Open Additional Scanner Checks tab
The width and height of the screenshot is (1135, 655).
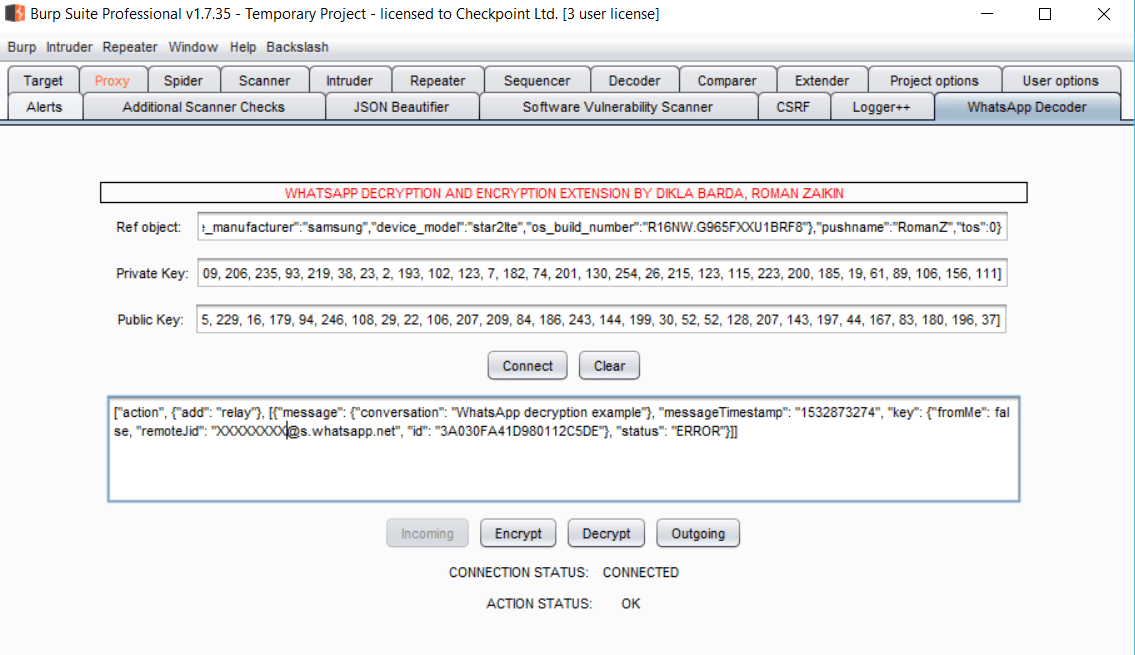click(x=203, y=107)
